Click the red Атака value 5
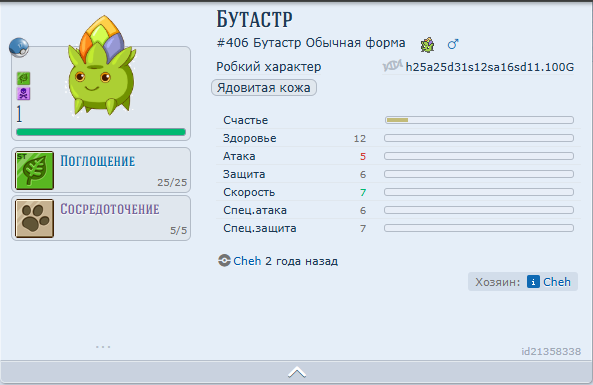Viewport: 593px width, 385px height. click(x=363, y=156)
